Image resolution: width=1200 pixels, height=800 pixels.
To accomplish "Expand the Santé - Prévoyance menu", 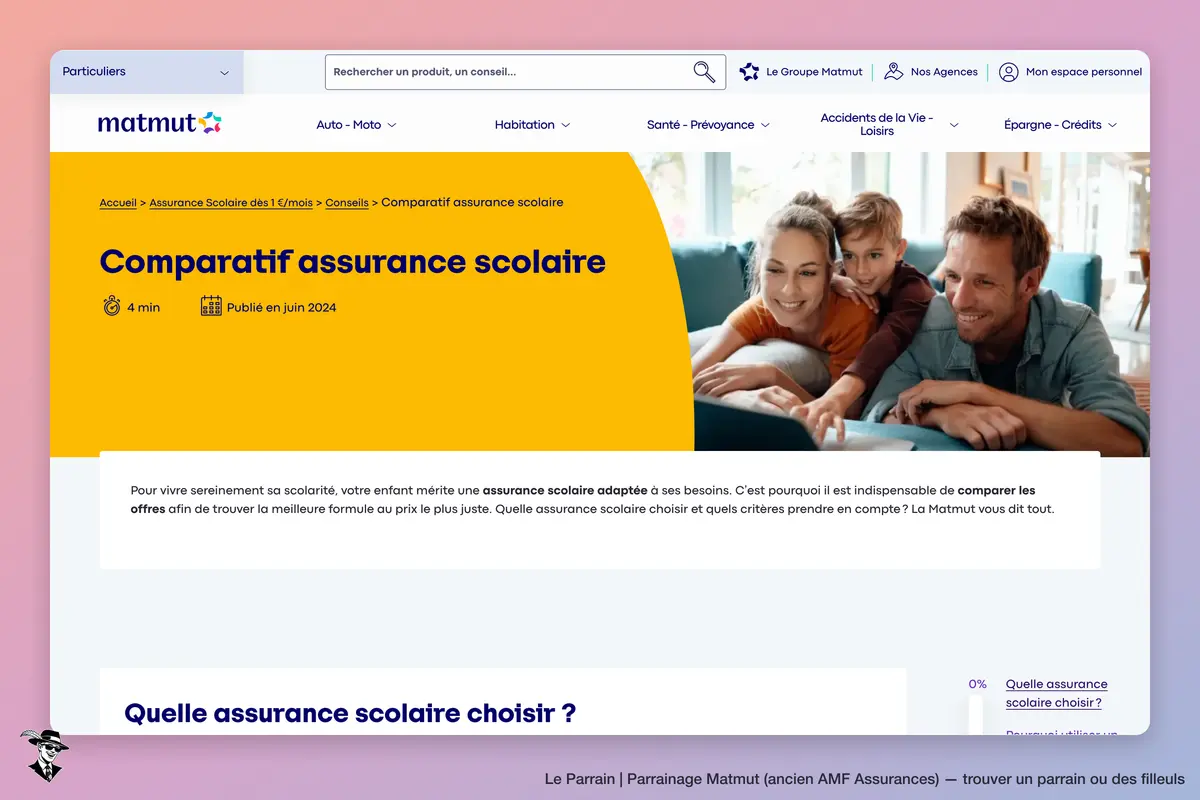I will pos(708,125).
